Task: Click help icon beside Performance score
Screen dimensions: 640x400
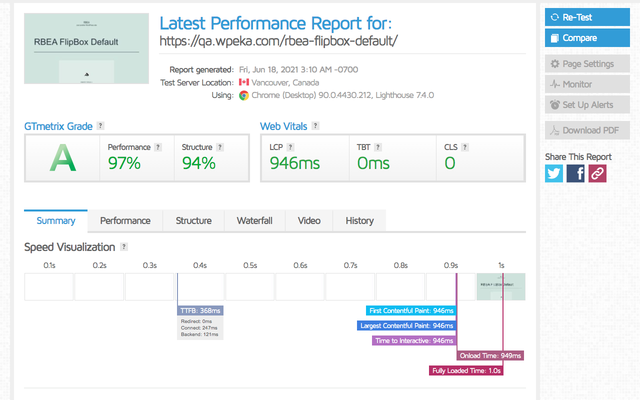Action: [158, 147]
